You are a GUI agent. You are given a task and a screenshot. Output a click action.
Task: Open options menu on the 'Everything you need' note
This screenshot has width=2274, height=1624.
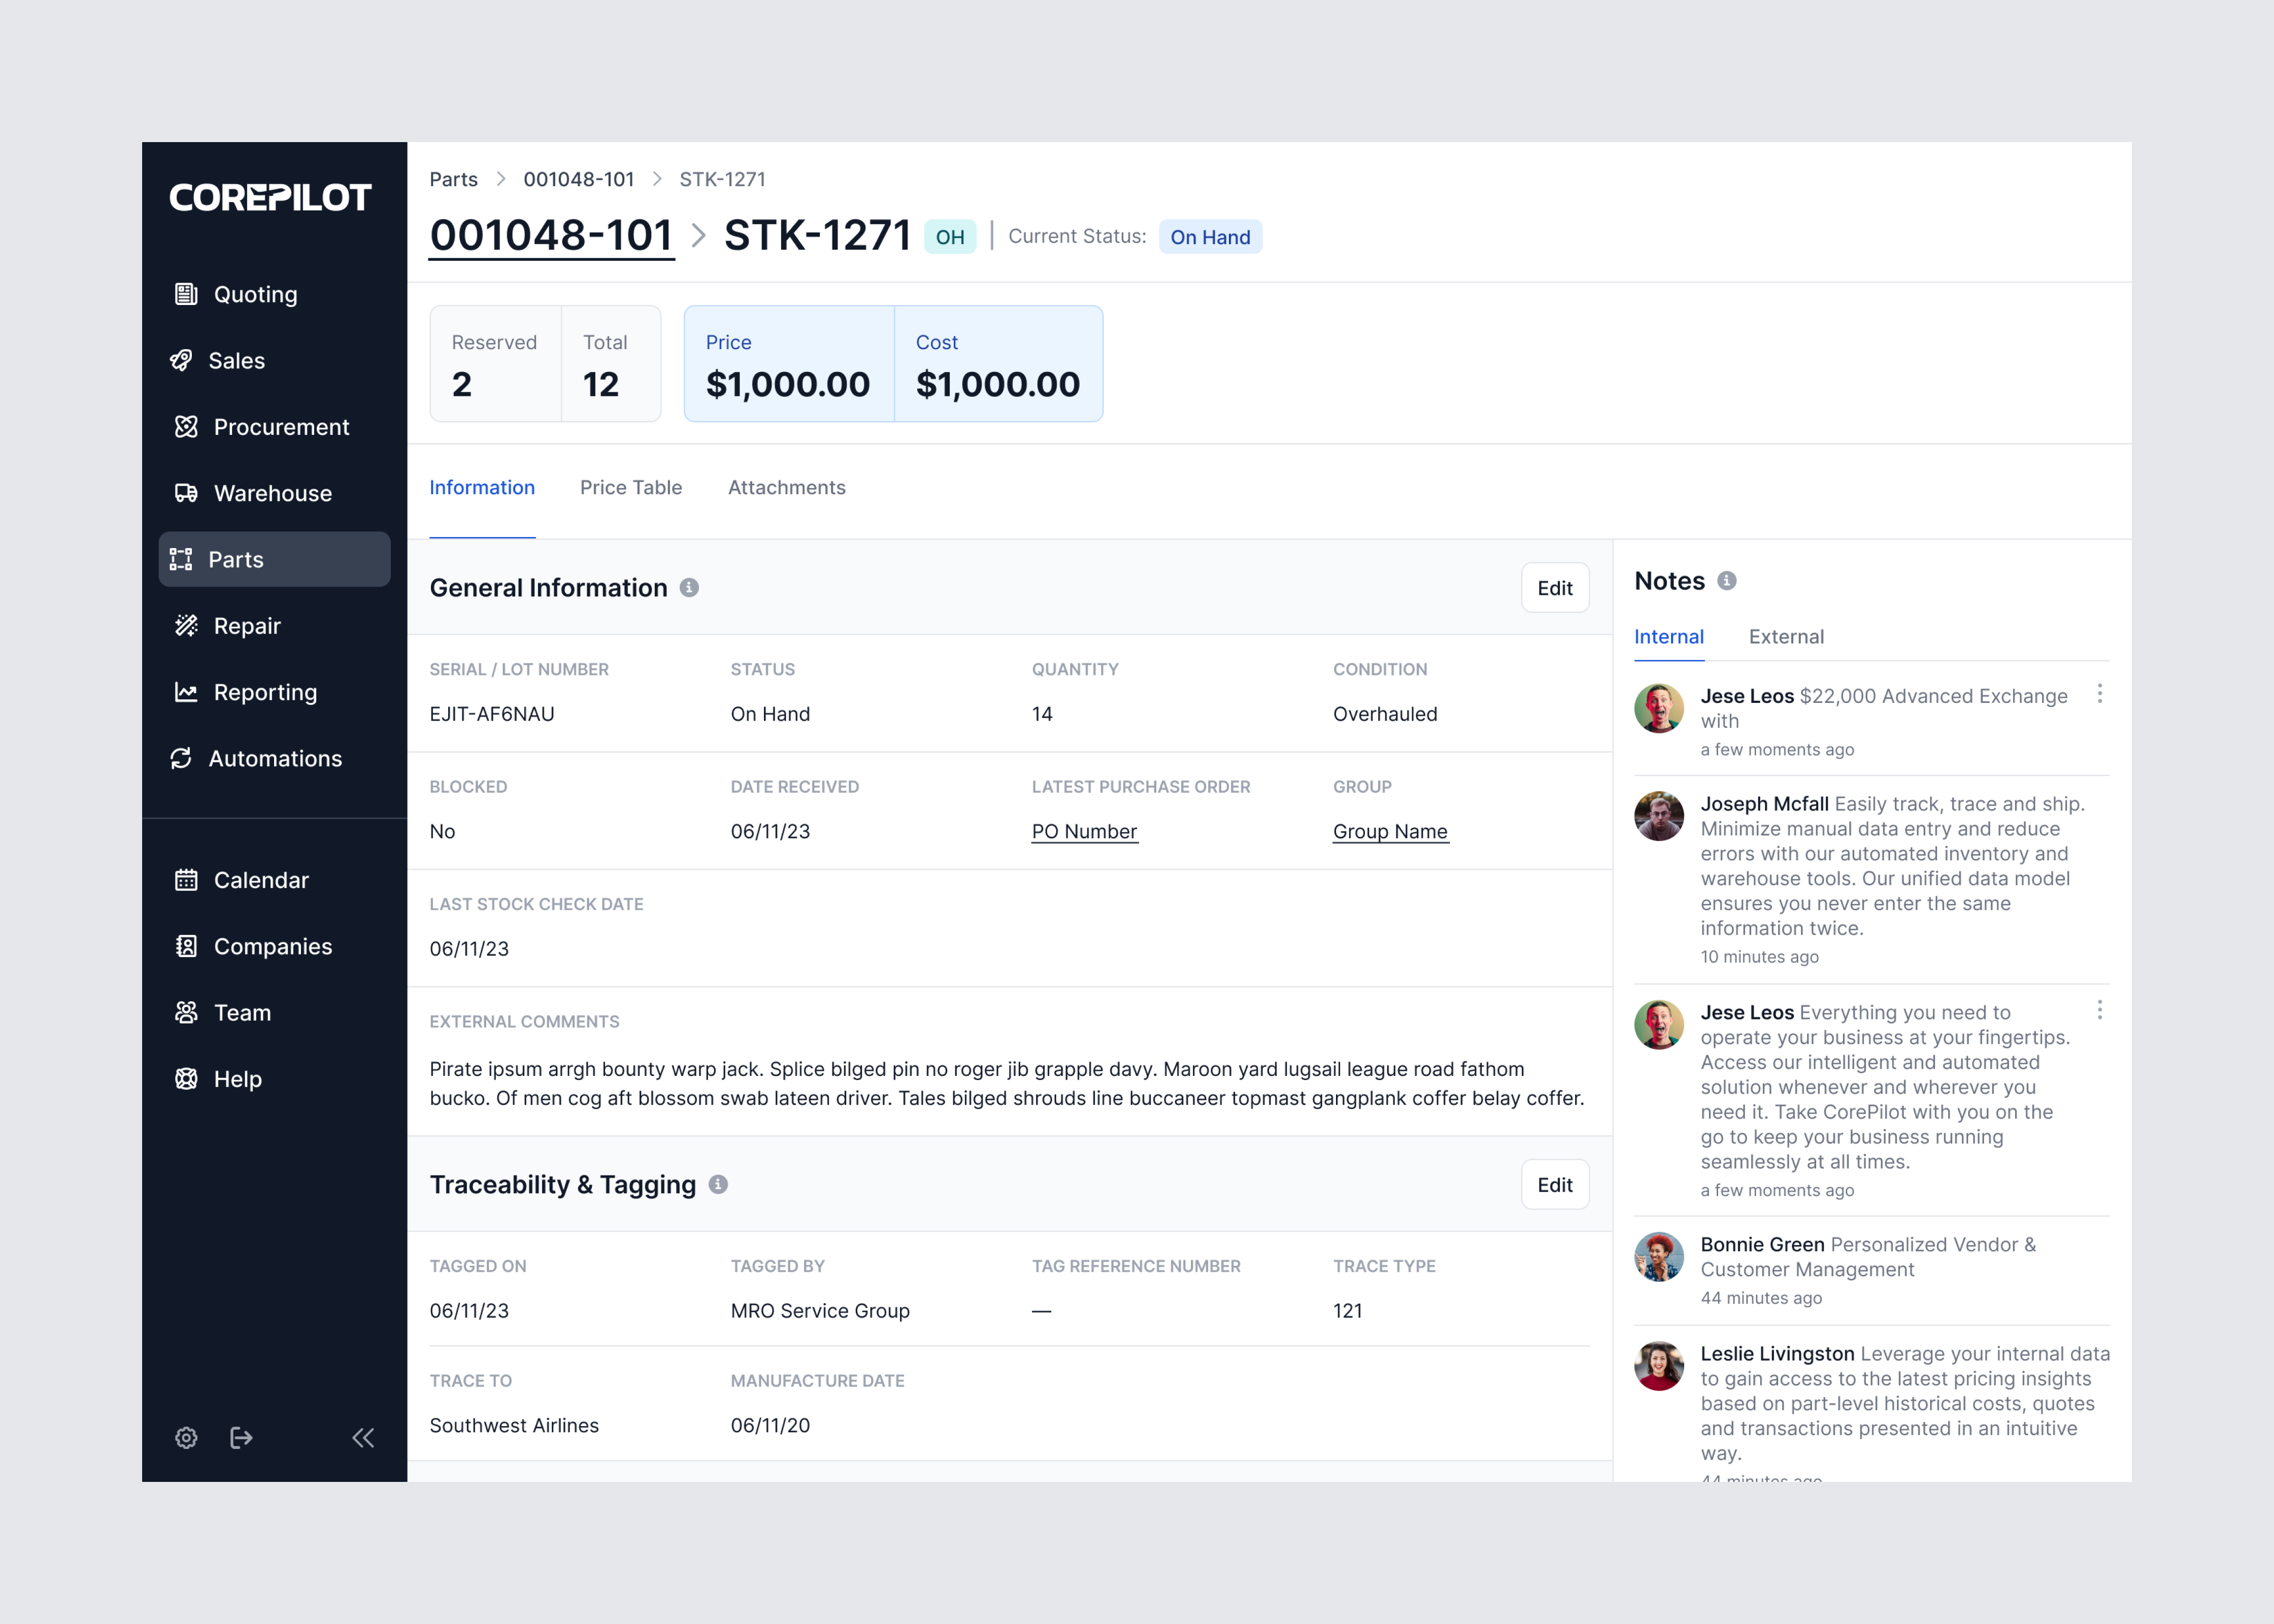[2100, 1010]
